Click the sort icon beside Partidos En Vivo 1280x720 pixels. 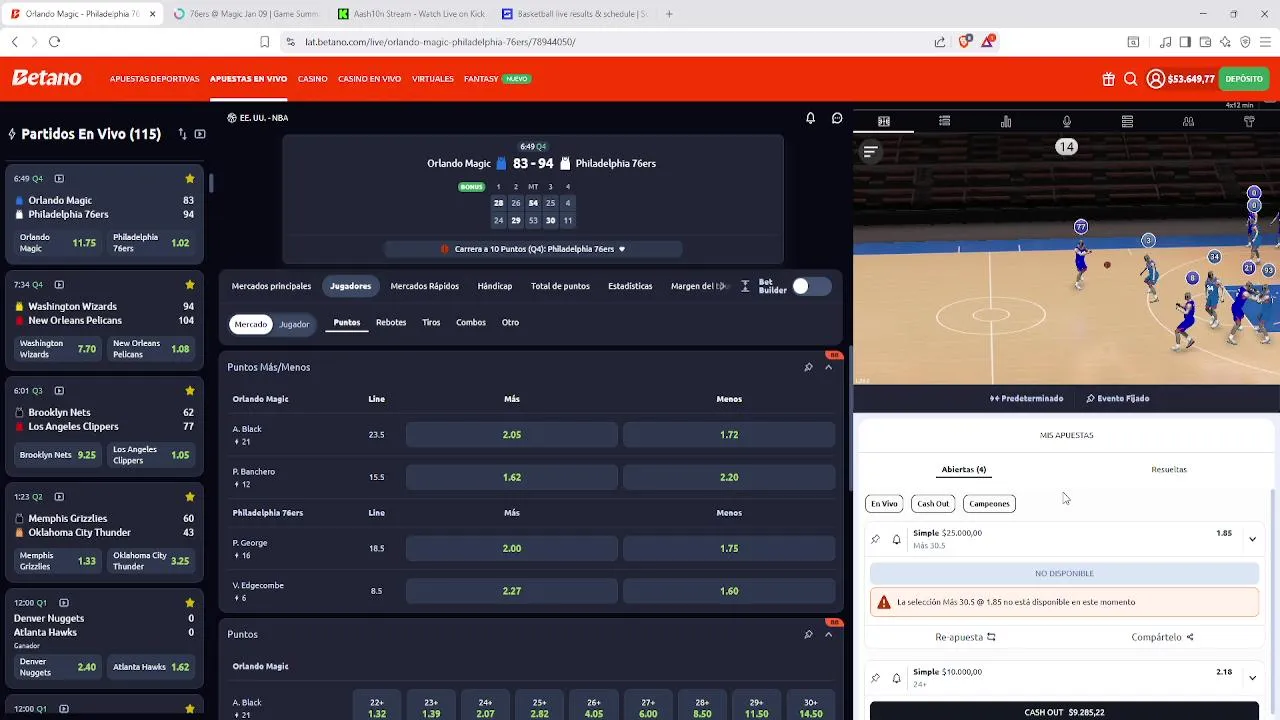(182, 134)
